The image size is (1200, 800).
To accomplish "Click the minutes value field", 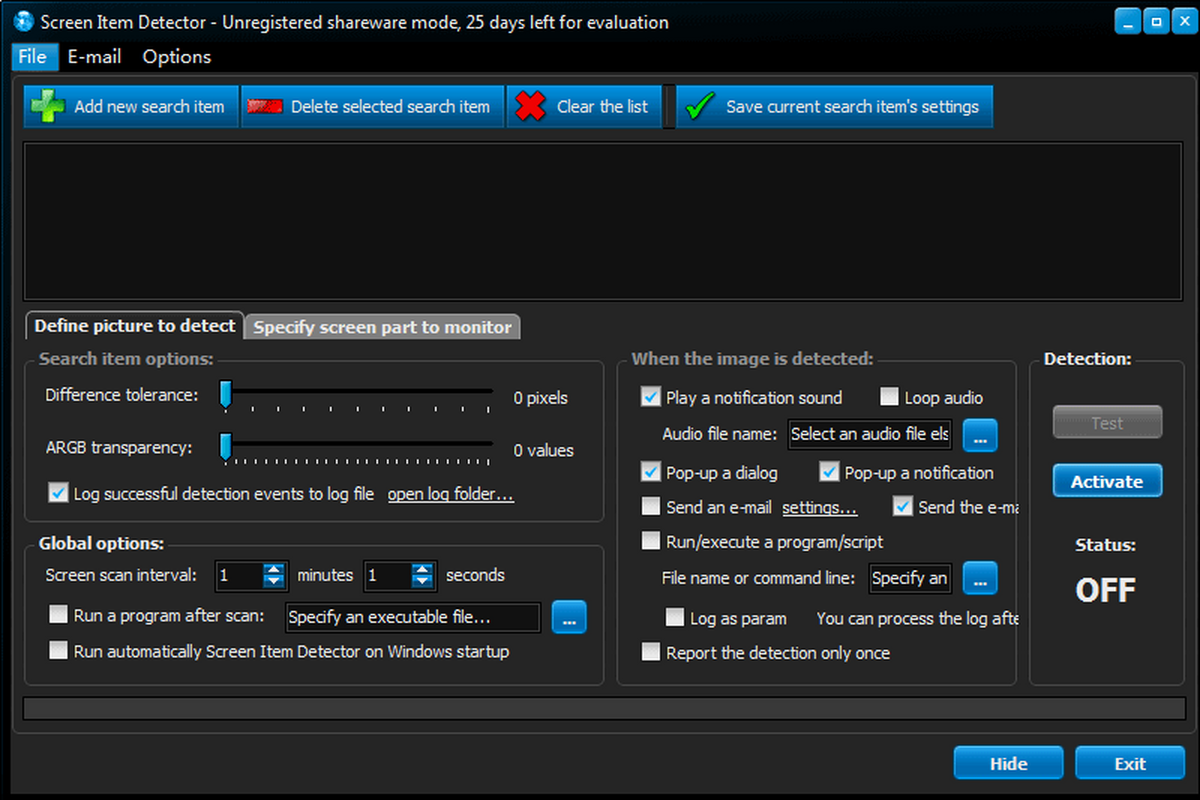I will point(240,575).
